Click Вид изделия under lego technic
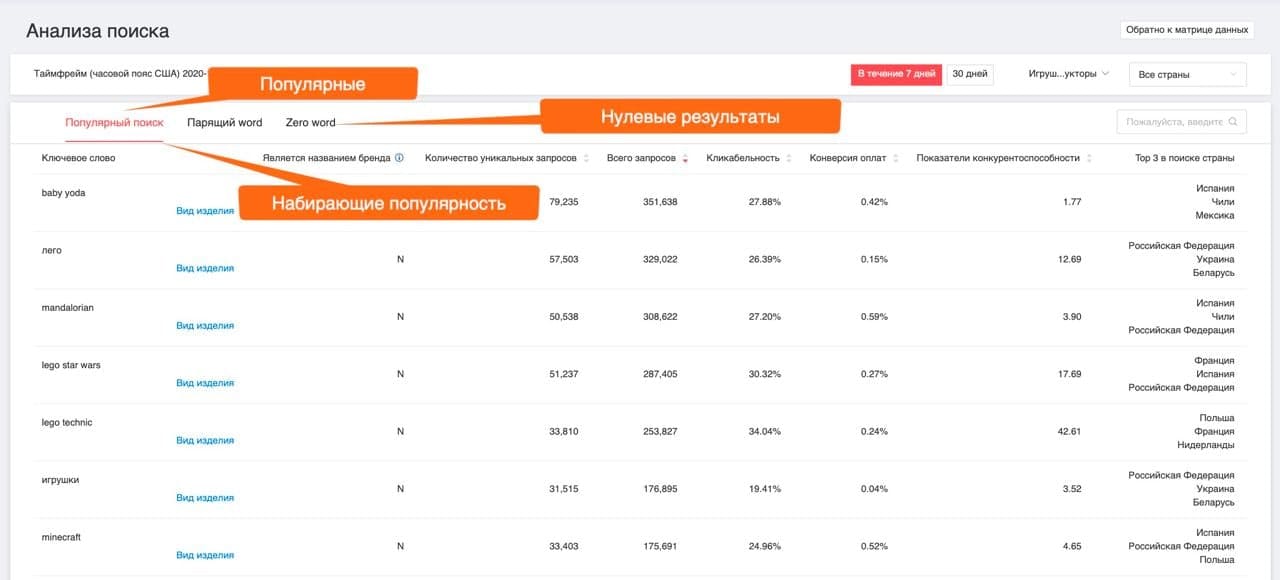The image size is (1280, 580). tap(205, 440)
